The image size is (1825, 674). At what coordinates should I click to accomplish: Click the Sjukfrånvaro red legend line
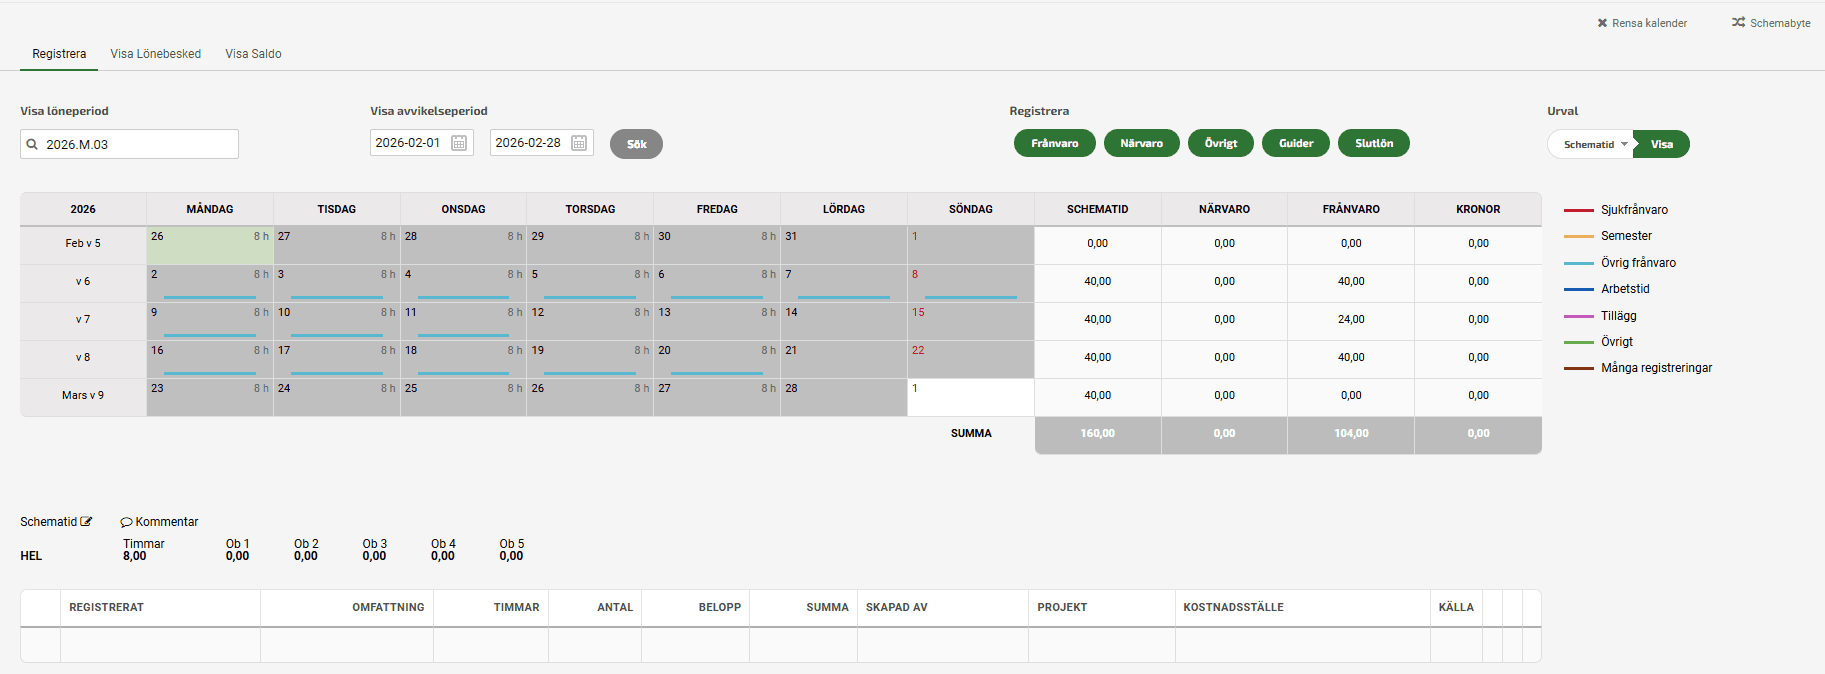point(1578,210)
